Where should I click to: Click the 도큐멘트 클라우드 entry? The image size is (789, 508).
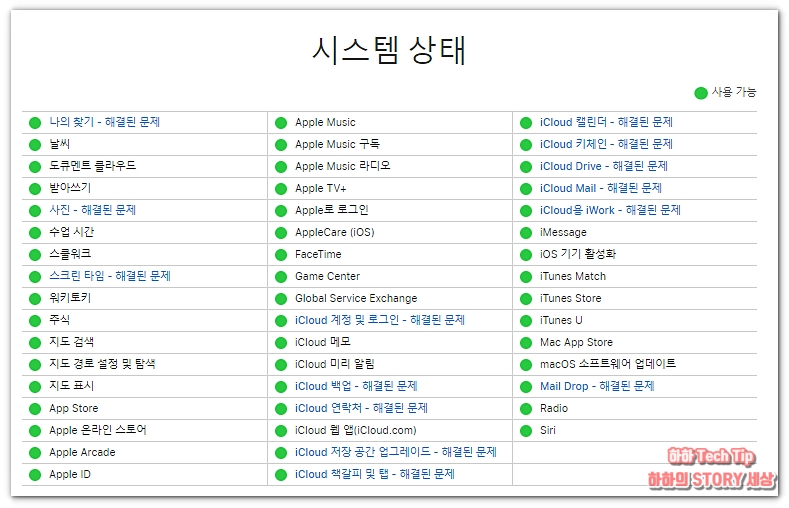pos(93,166)
